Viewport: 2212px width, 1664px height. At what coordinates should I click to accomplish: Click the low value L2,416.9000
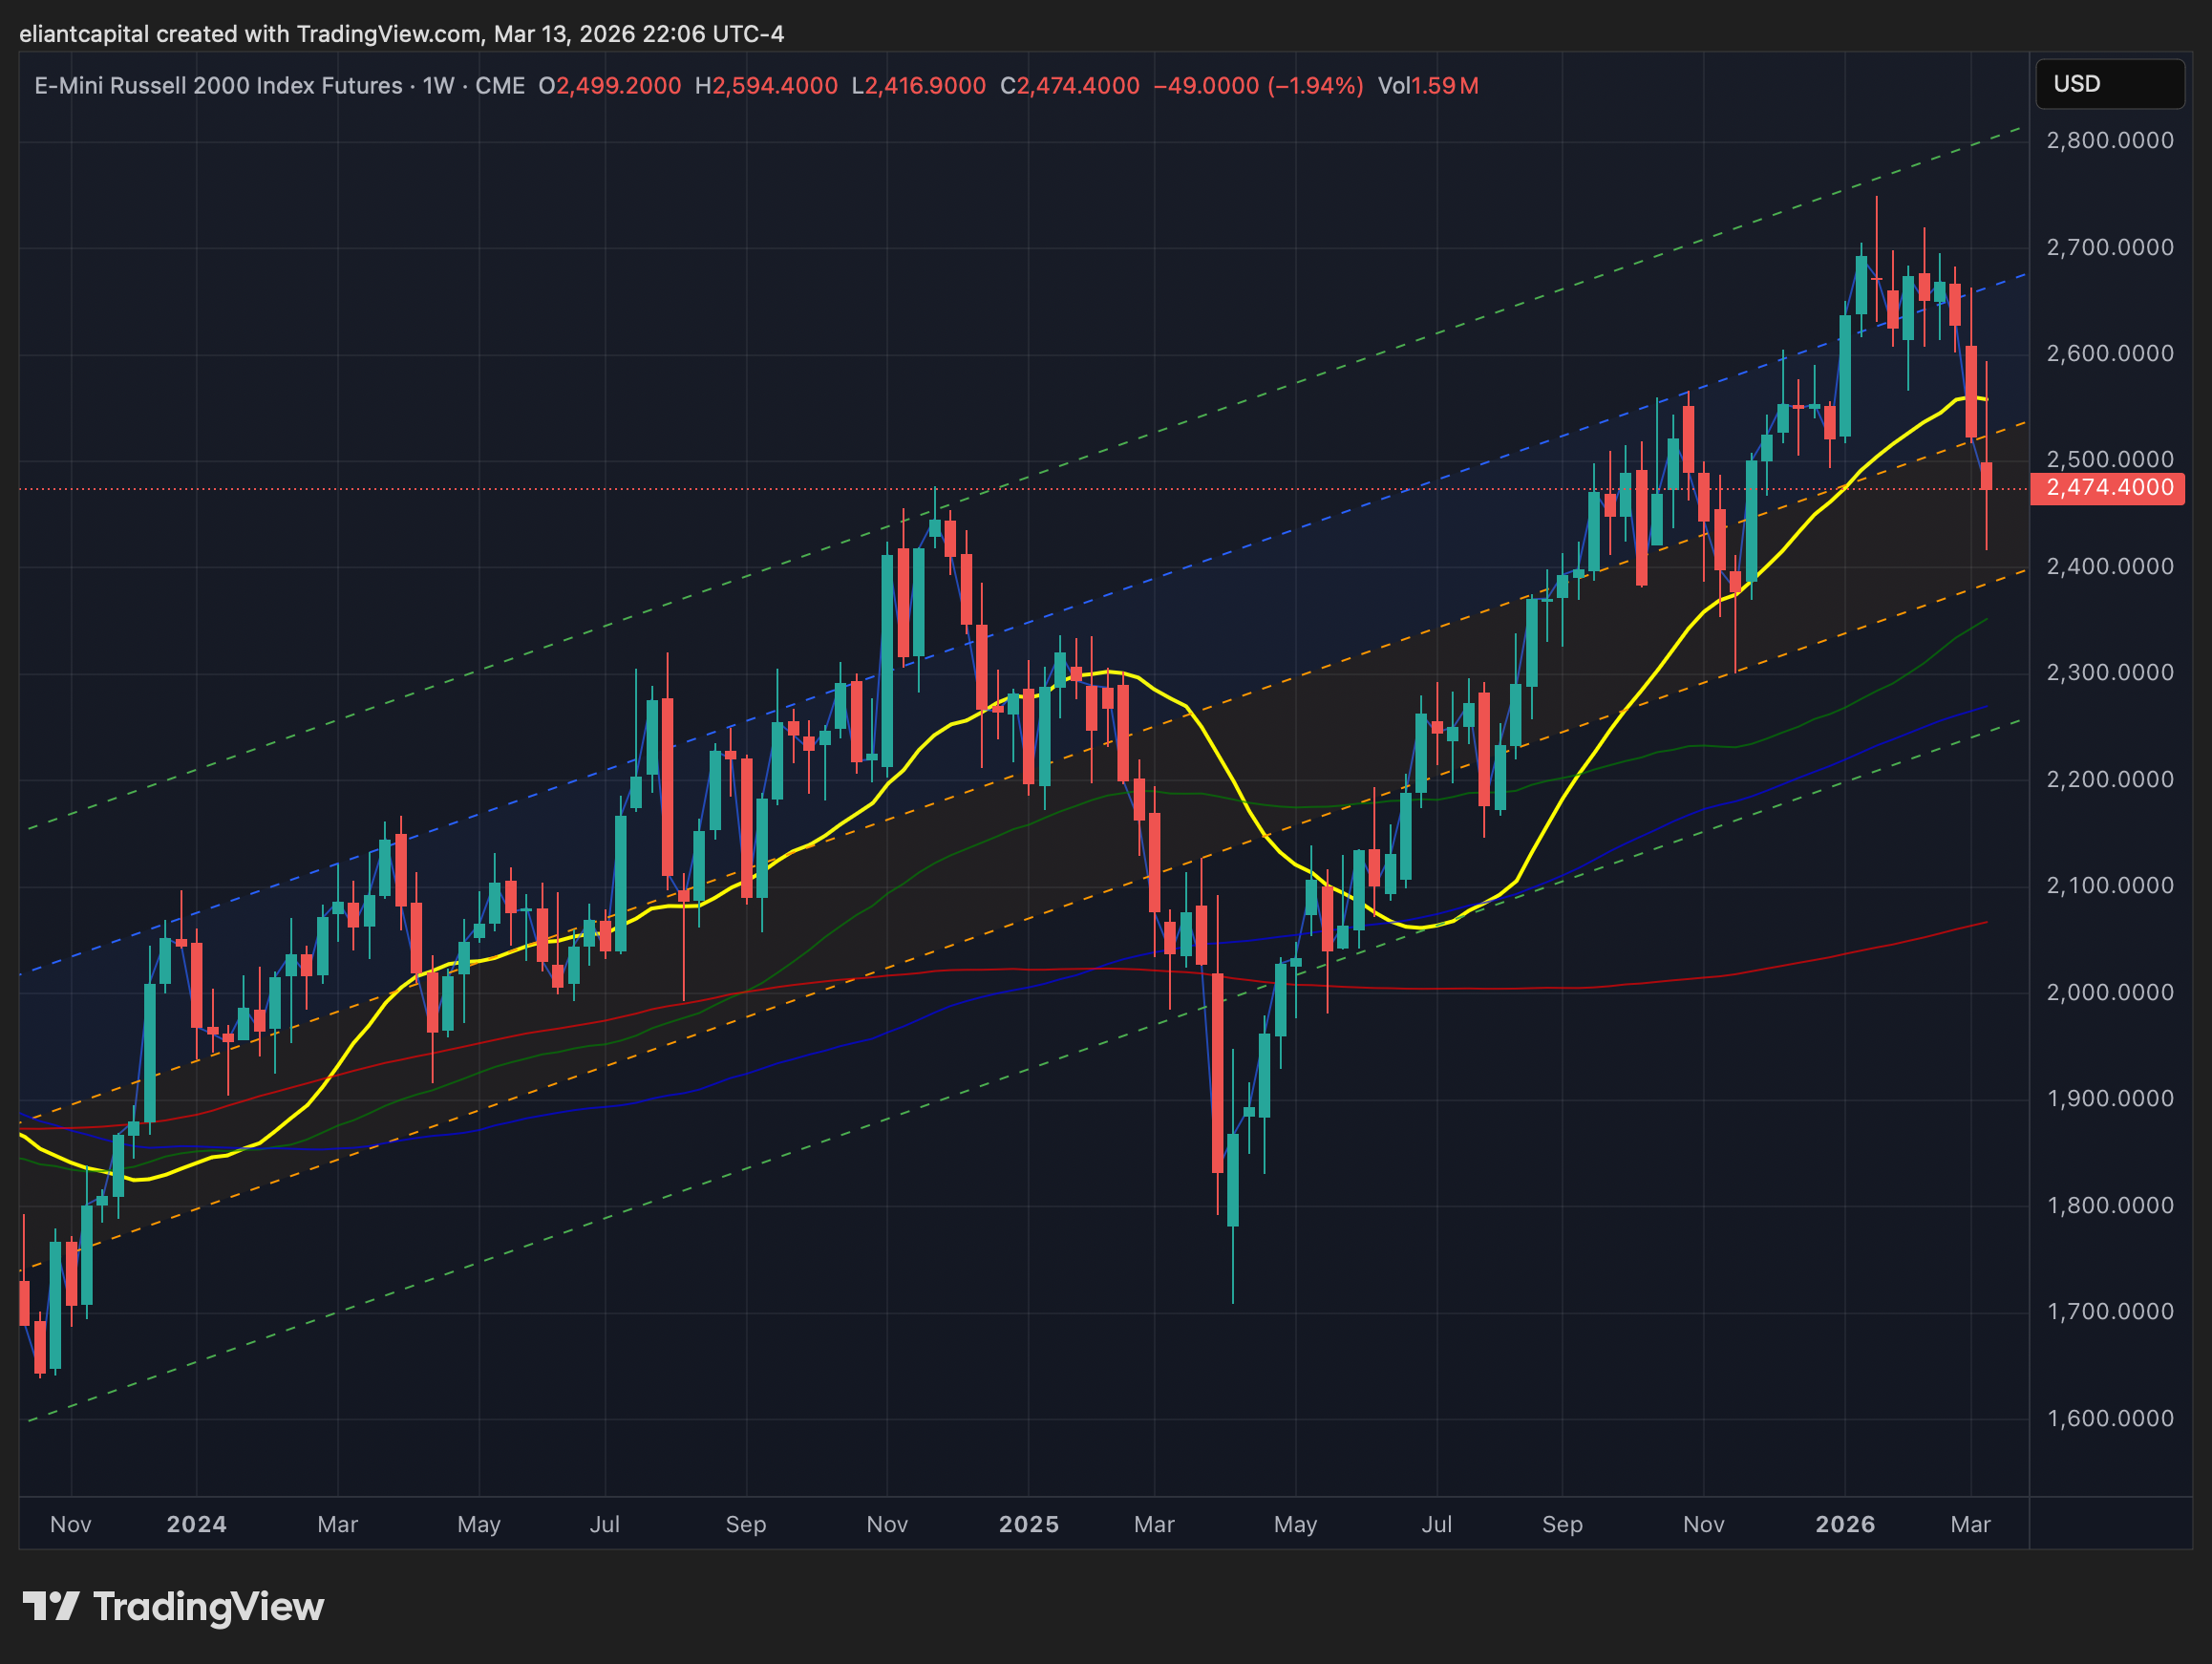[918, 86]
